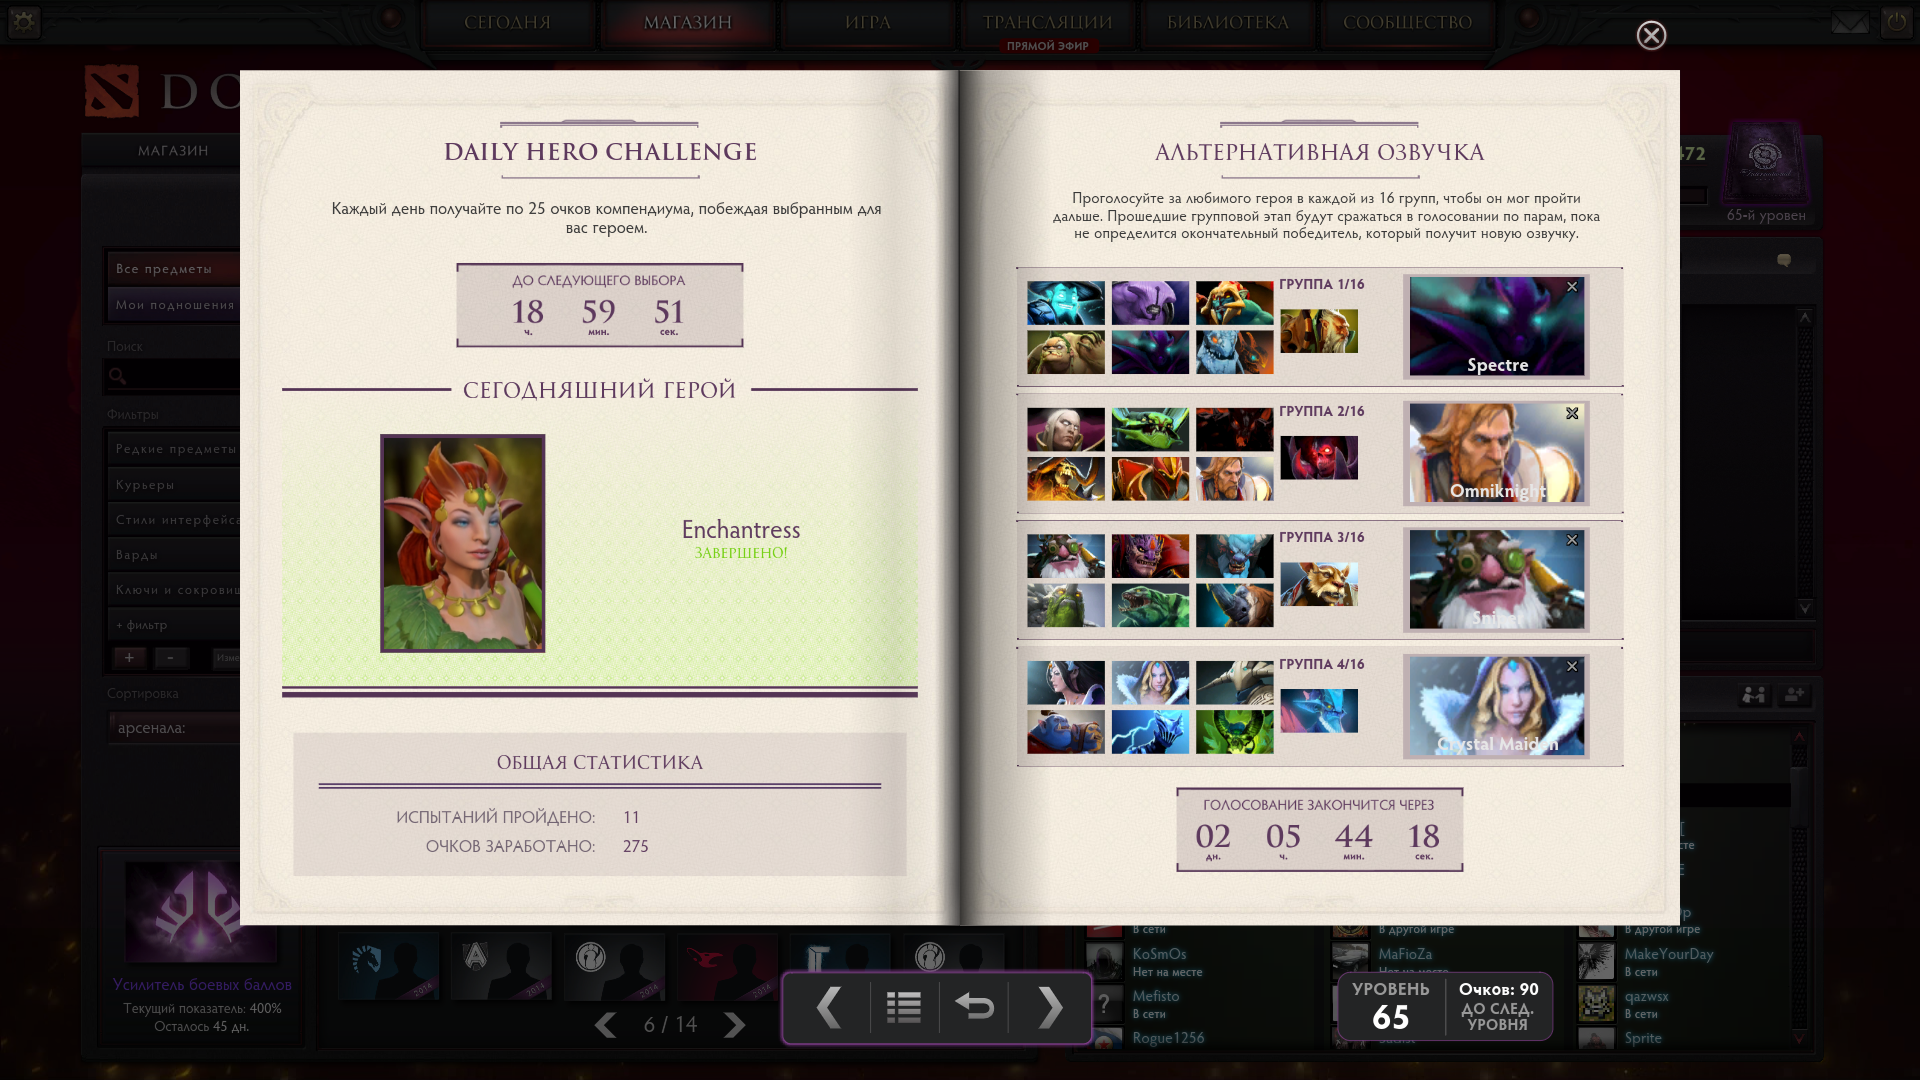Vote for Storm Spirit in group 1
Viewport: 1920px width, 1080px height.
coord(1066,303)
